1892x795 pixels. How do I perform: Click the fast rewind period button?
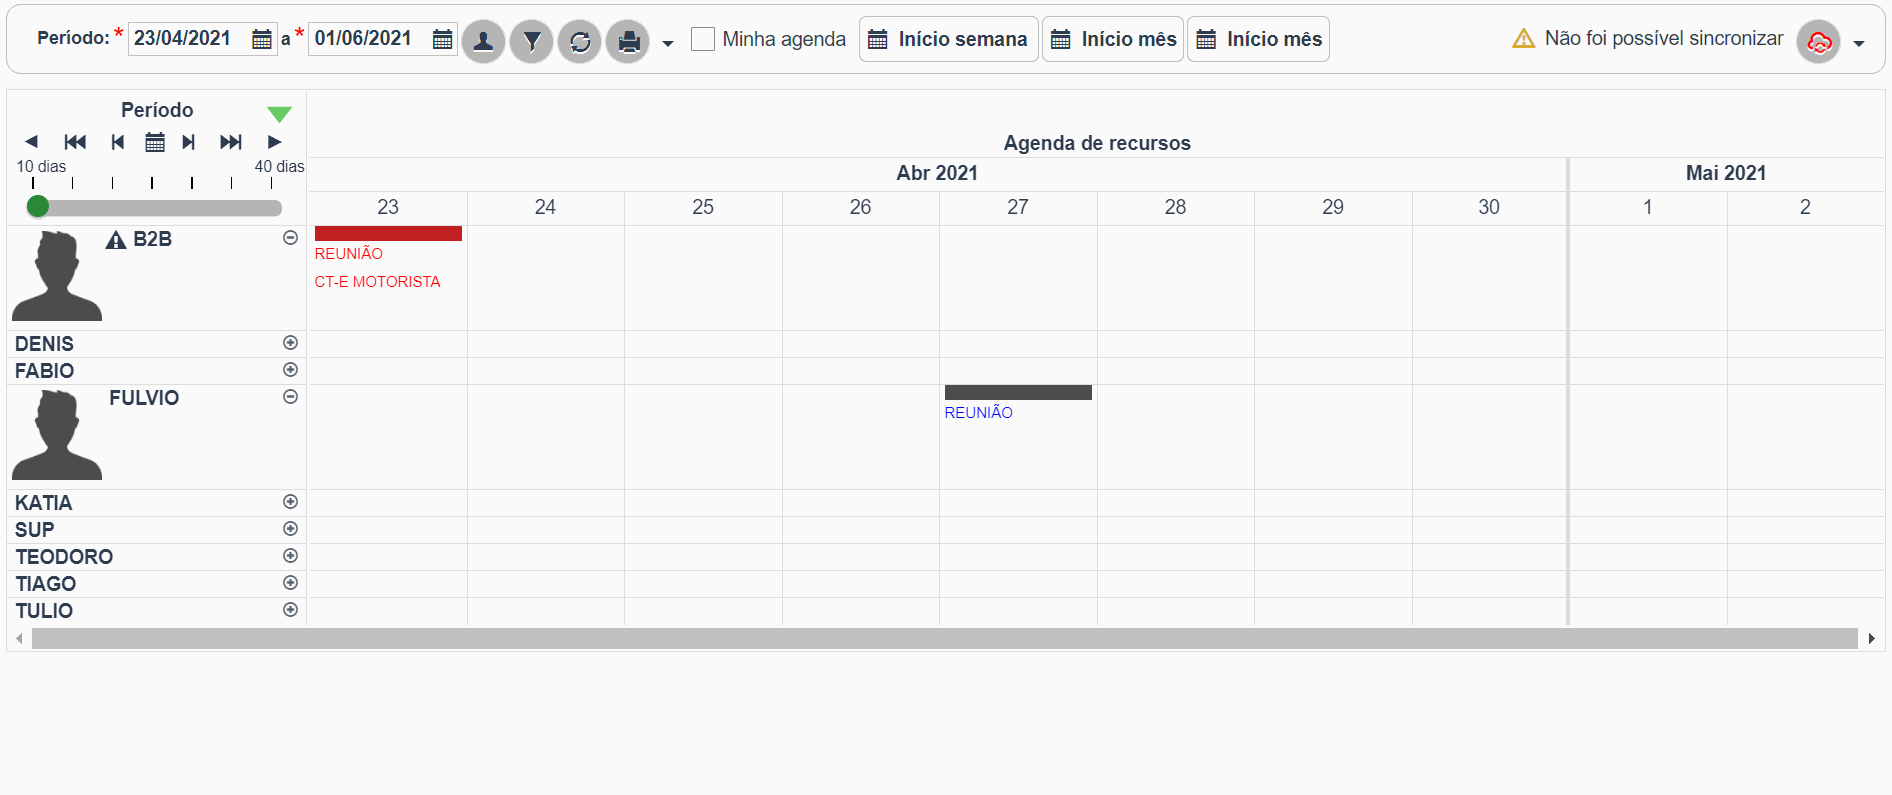75,142
